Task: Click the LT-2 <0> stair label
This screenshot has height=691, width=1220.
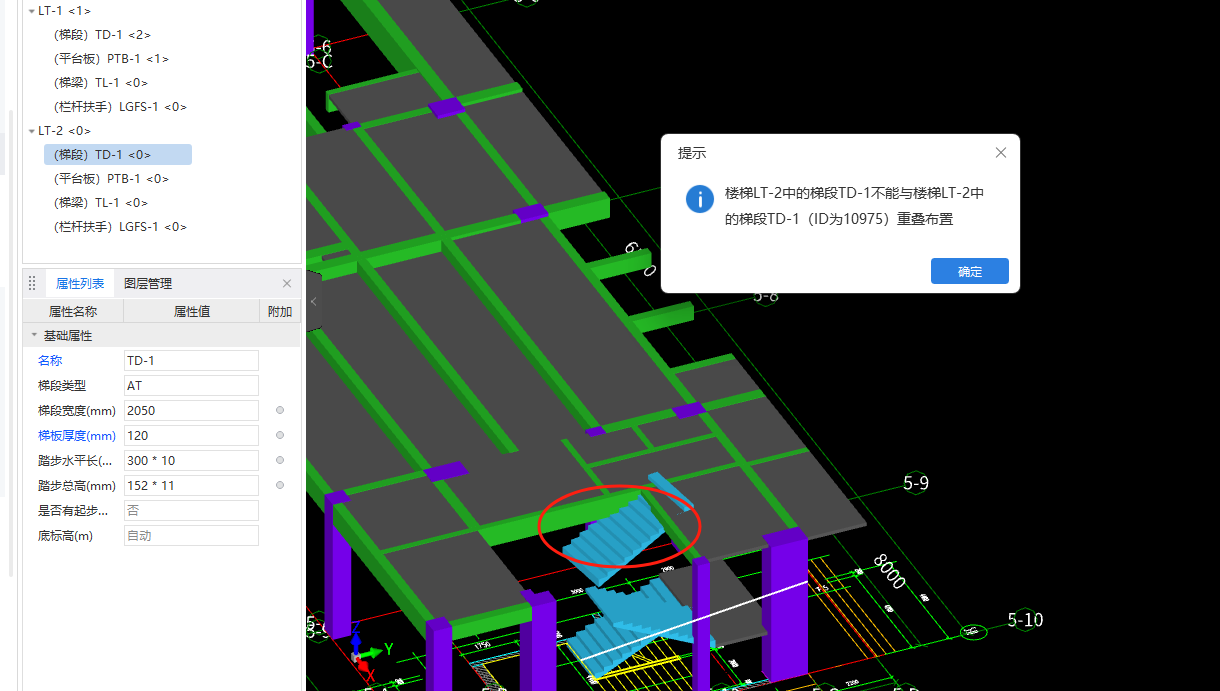Action: [64, 131]
